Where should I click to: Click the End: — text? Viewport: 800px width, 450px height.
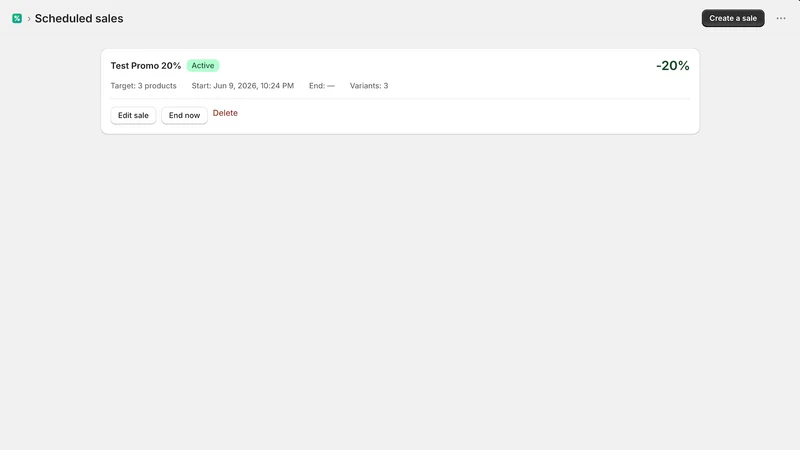(321, 86)
